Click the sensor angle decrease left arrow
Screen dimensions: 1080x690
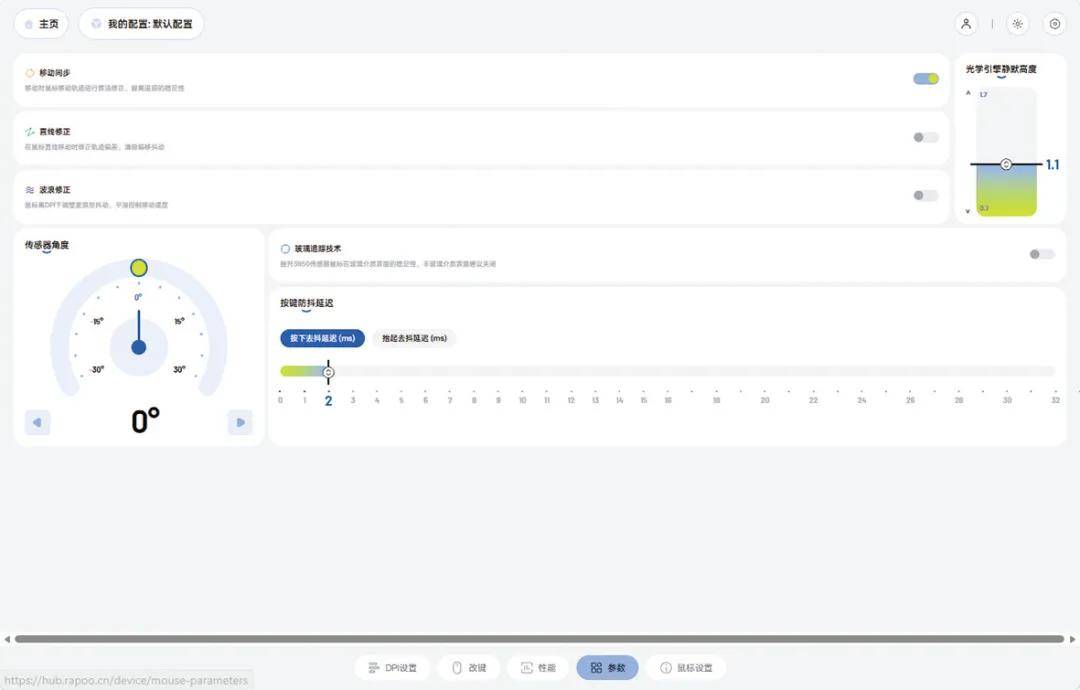point(37,422)
